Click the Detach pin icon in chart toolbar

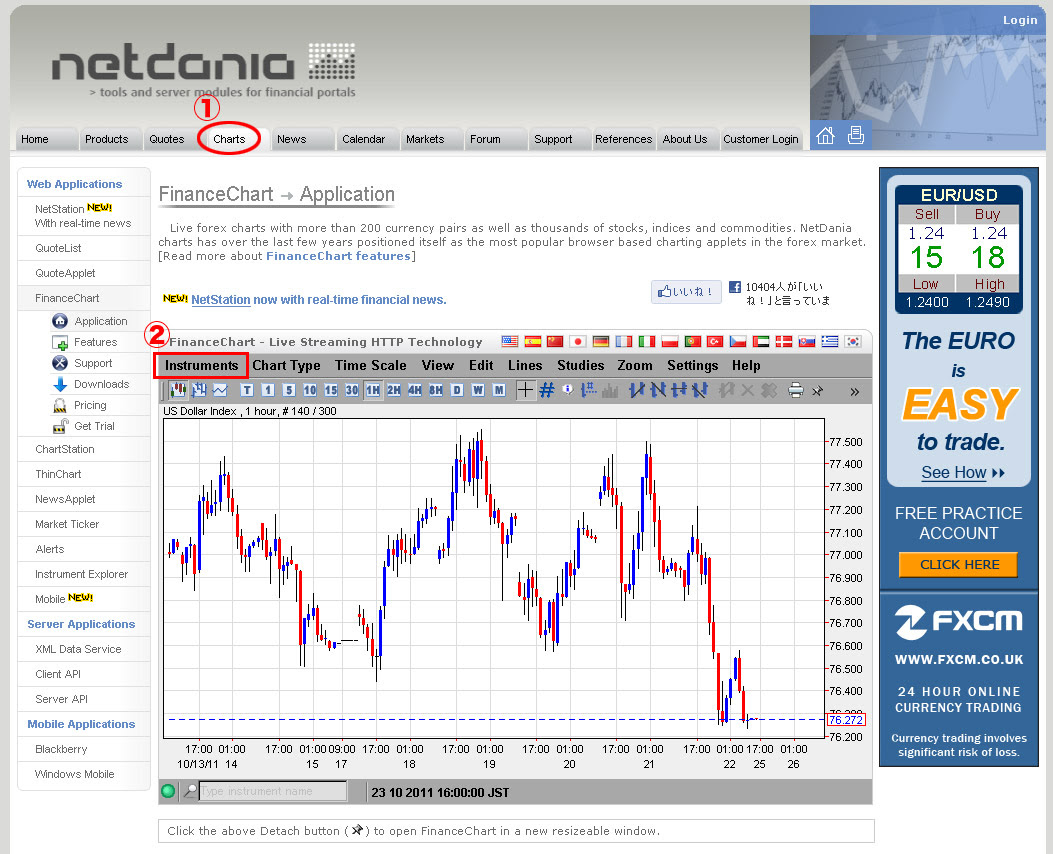[817, 391]
